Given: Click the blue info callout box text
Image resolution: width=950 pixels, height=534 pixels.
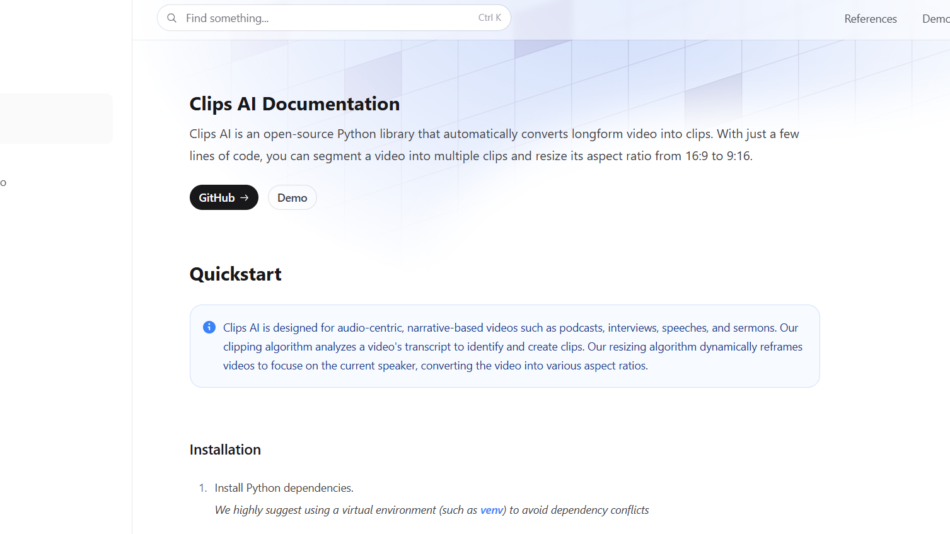Looking at the screenshot, I should (512, 347).
